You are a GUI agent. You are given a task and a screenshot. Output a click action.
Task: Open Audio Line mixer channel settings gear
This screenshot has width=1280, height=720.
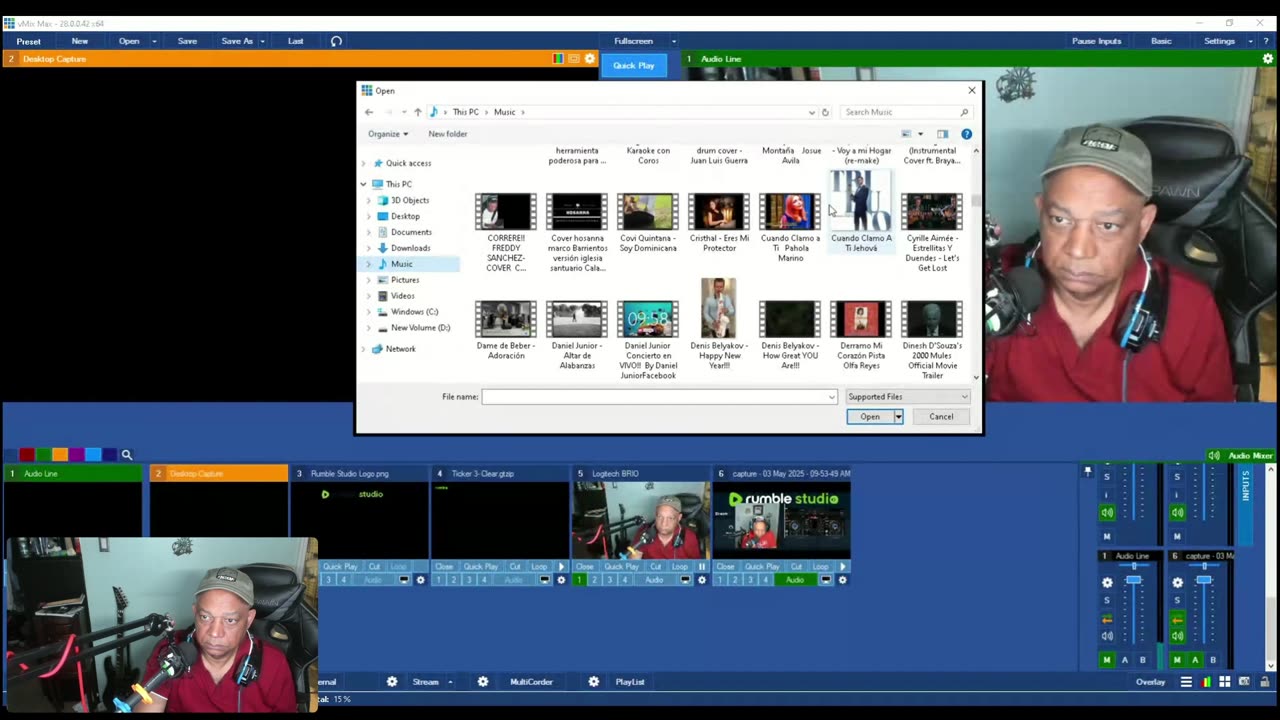tap(1107, 582)
